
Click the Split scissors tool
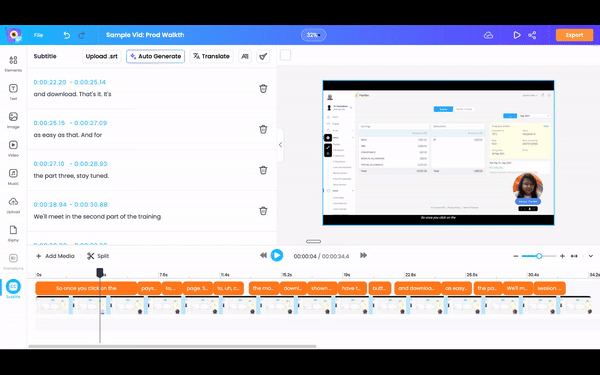tap(98, 256)
